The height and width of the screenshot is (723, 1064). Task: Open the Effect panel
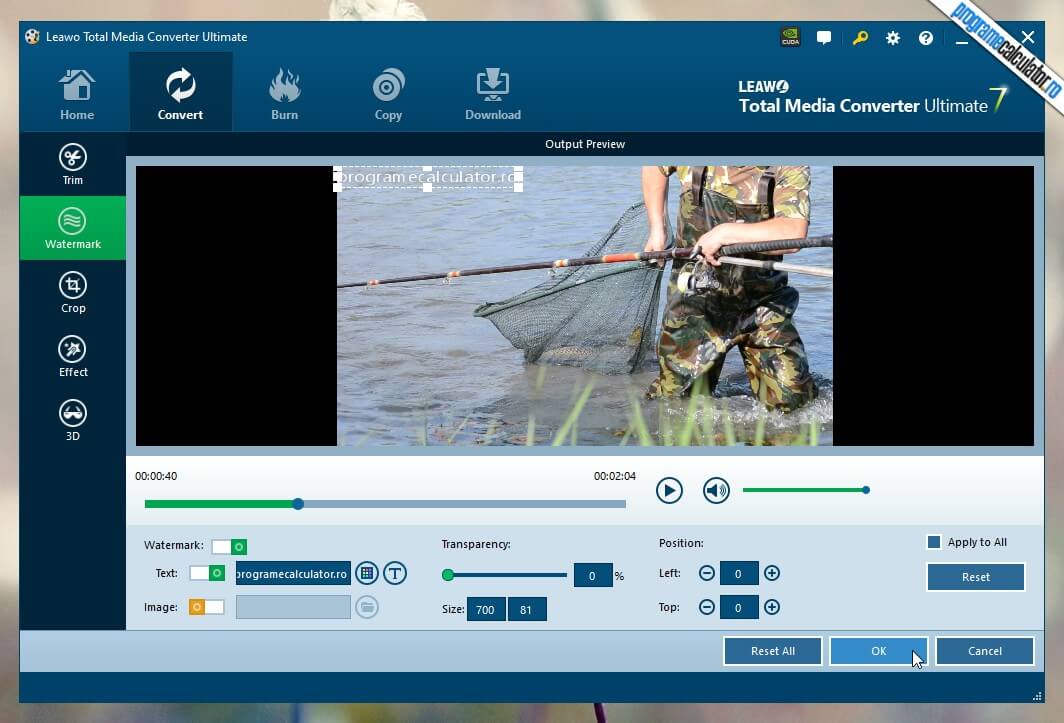[72, 357]
